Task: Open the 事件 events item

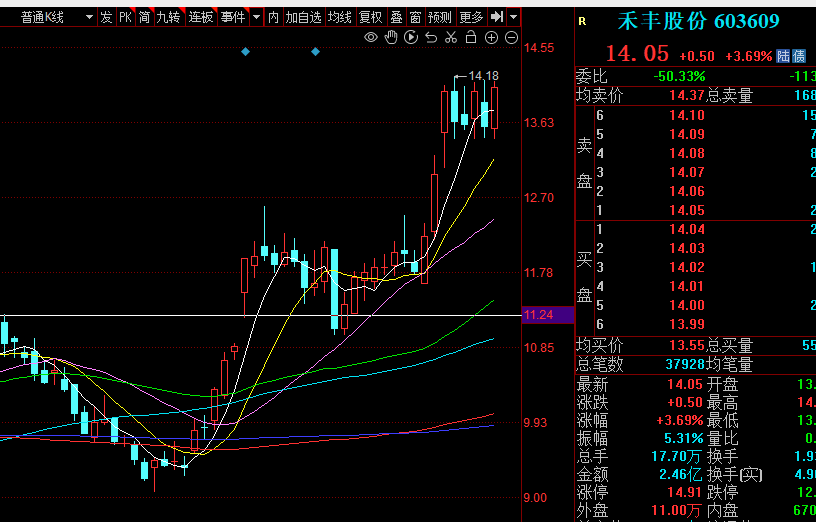Action: tap(233, 18)
